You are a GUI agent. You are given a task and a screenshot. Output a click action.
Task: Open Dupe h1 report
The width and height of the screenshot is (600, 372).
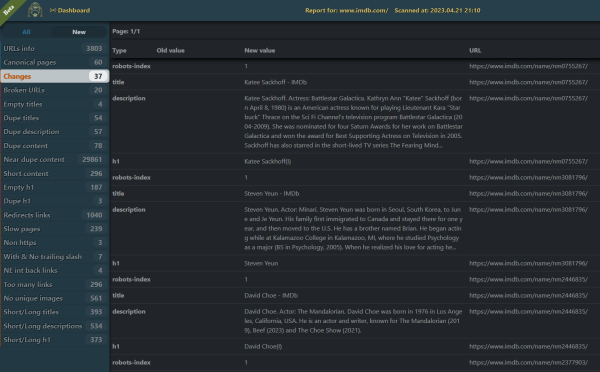tap(54, 201)
